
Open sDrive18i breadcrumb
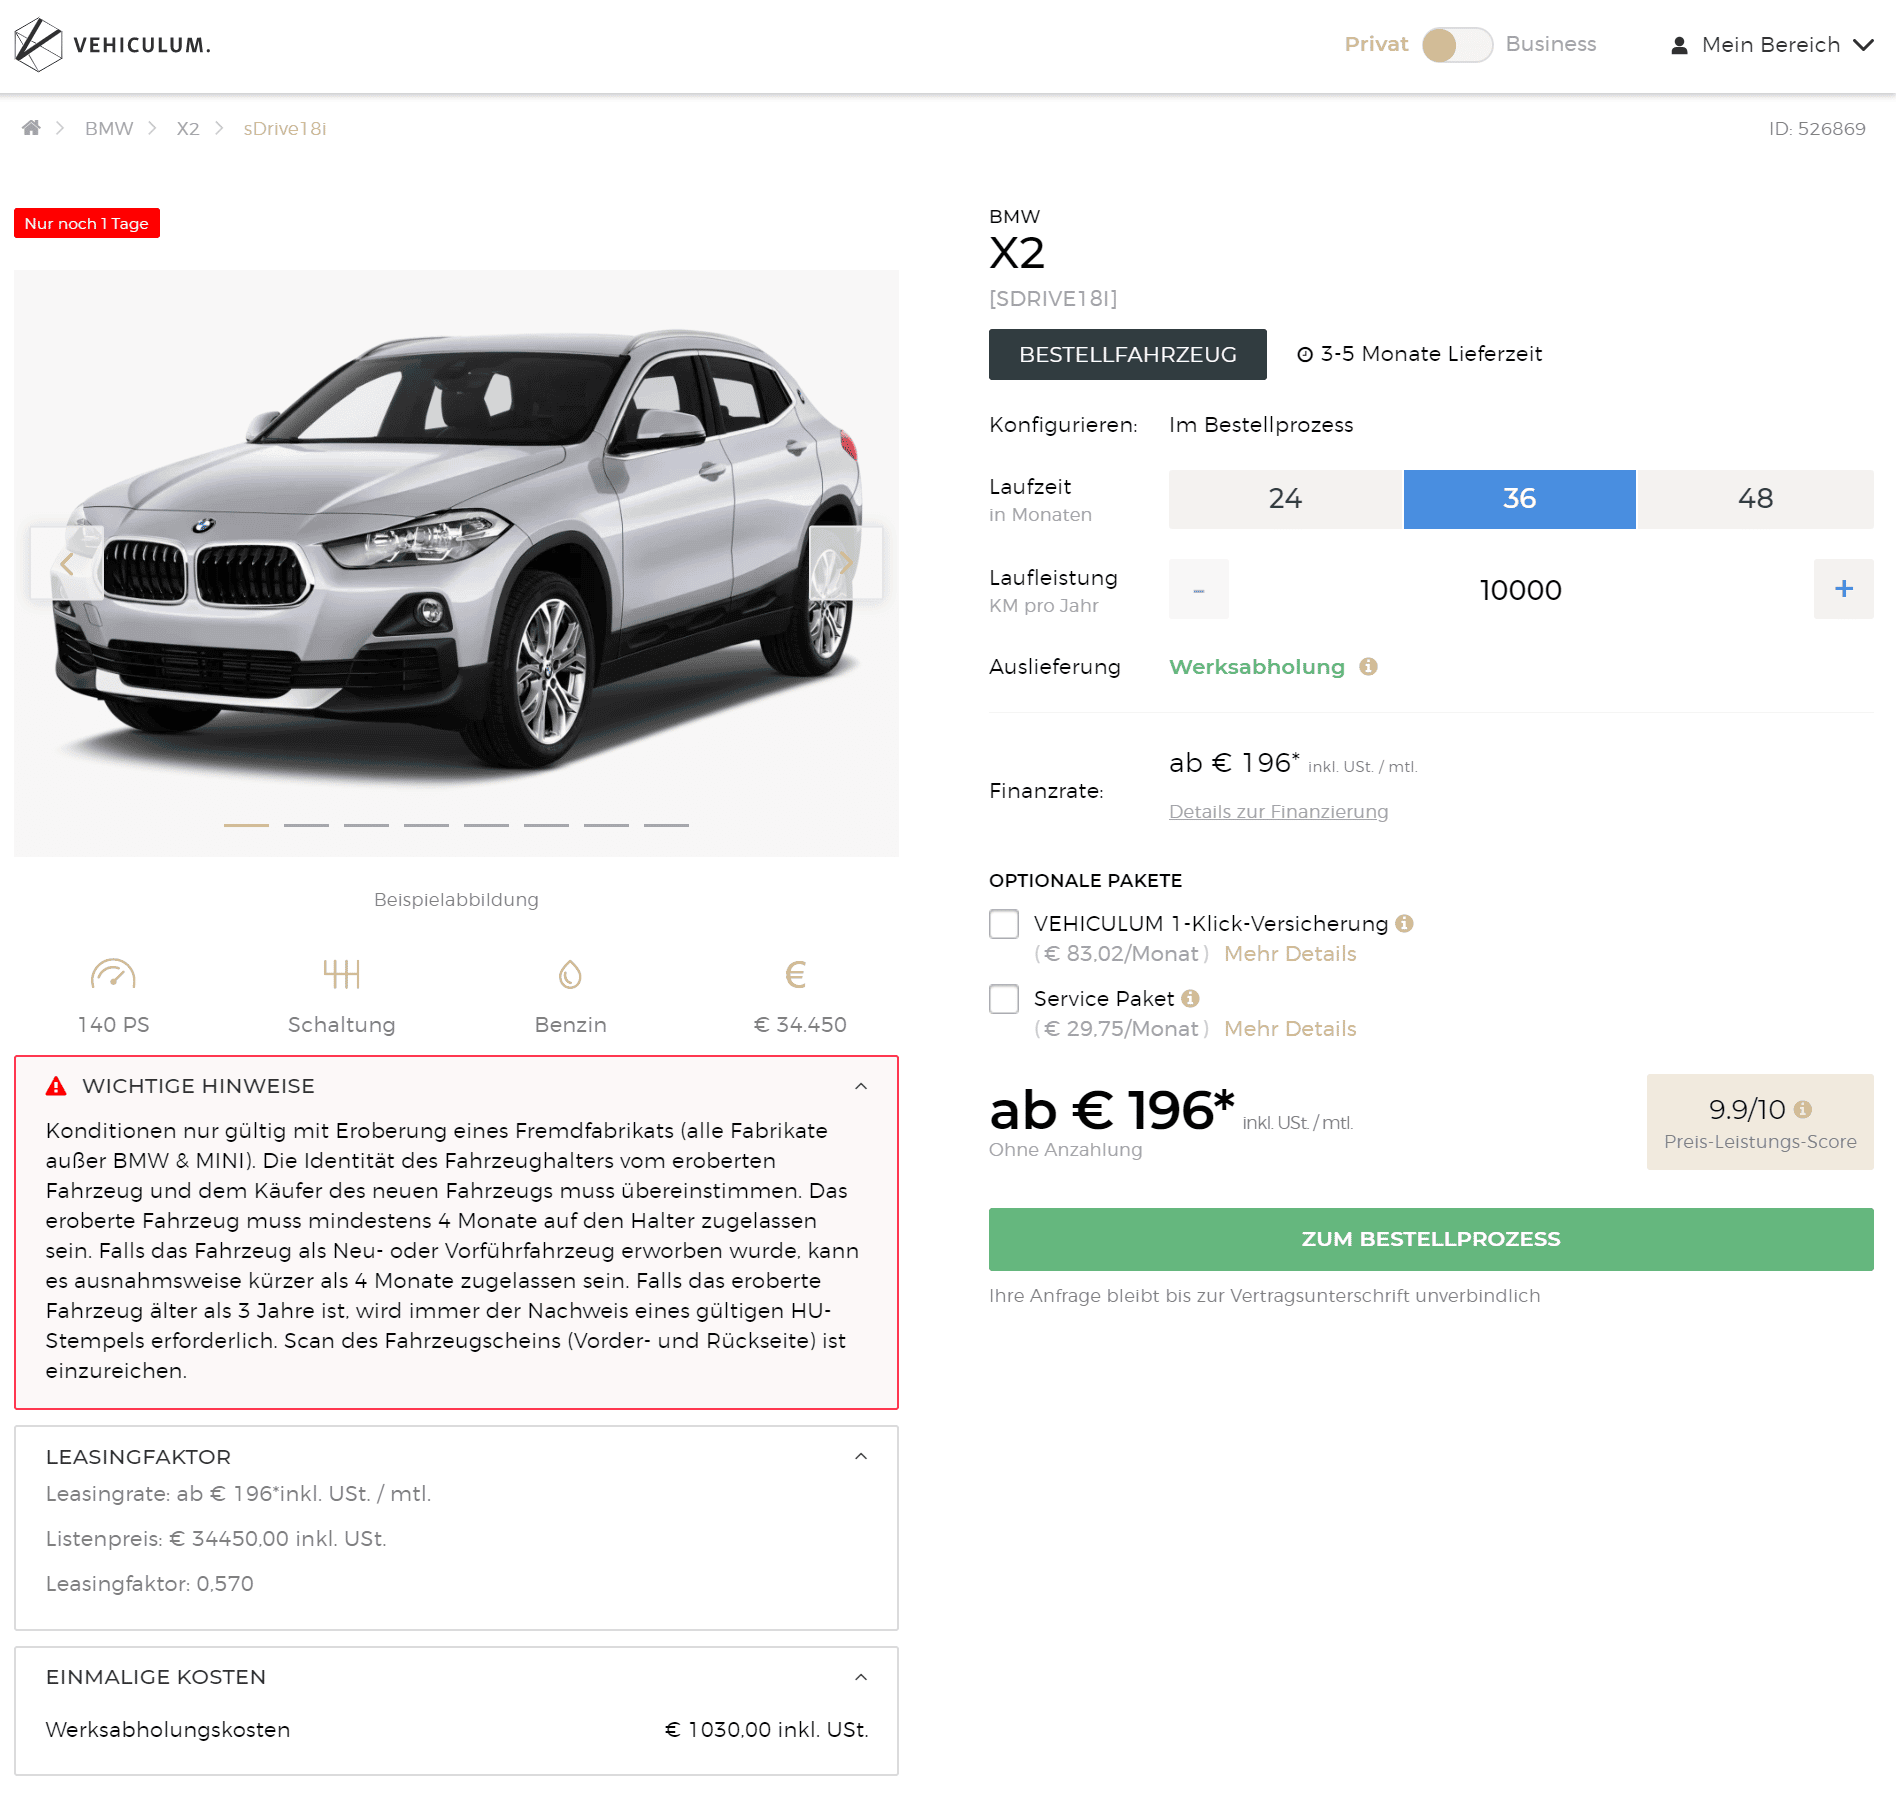click(x=285, y=128)
